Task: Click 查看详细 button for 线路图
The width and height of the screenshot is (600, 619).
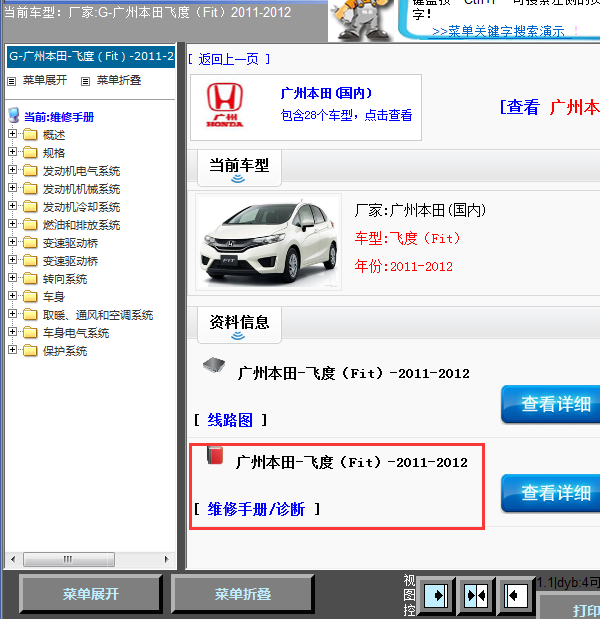Action: click(551, 404)
